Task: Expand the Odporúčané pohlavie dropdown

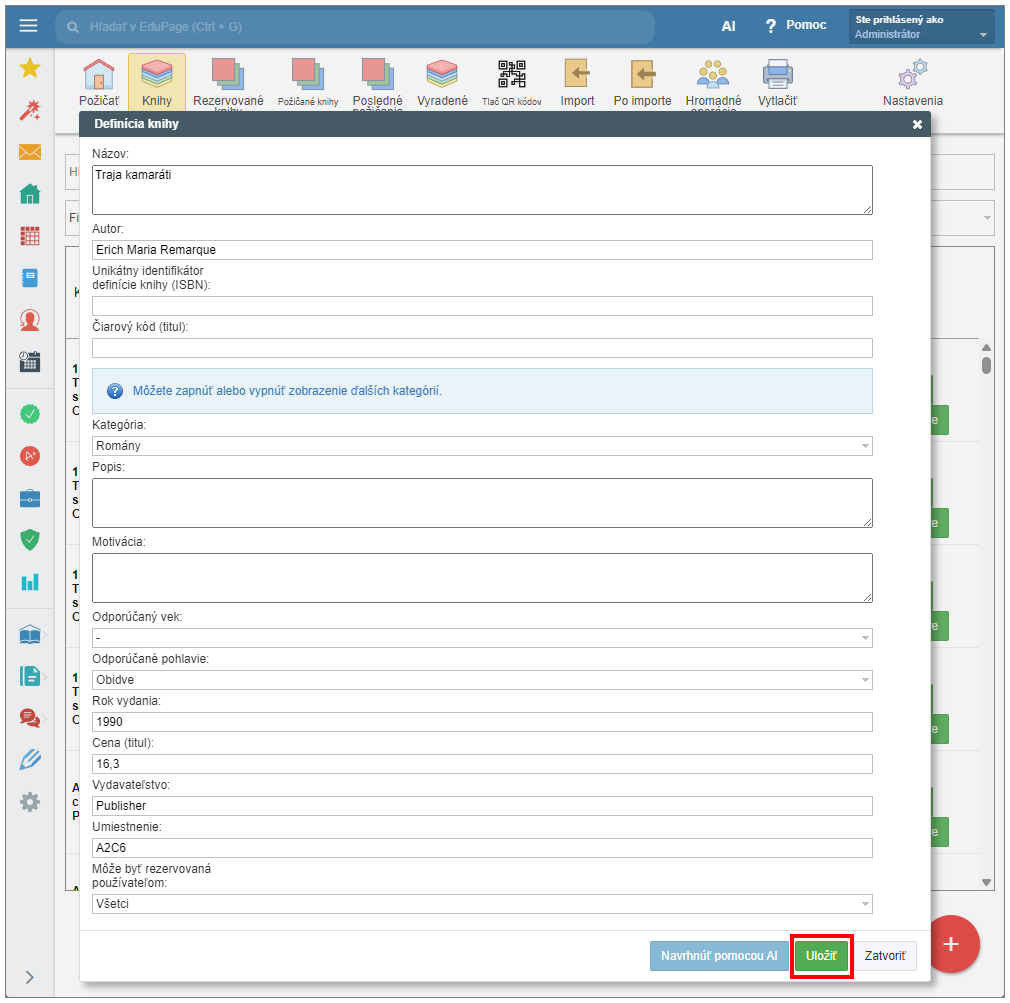Action: point(482,680)
